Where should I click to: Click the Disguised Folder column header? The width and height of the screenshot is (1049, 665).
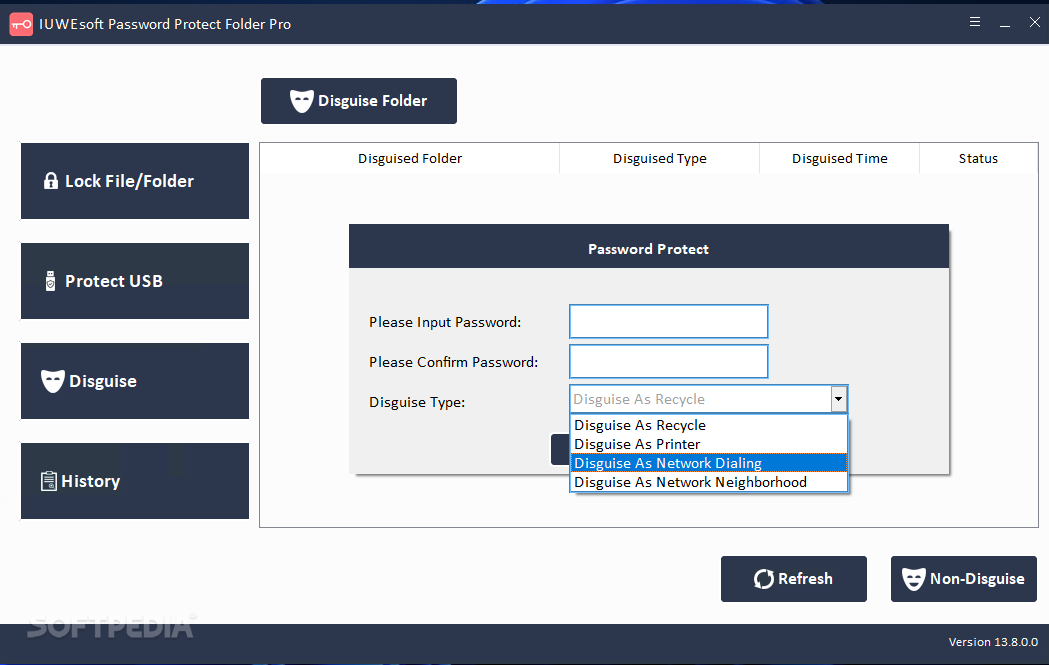click(409, 159)
